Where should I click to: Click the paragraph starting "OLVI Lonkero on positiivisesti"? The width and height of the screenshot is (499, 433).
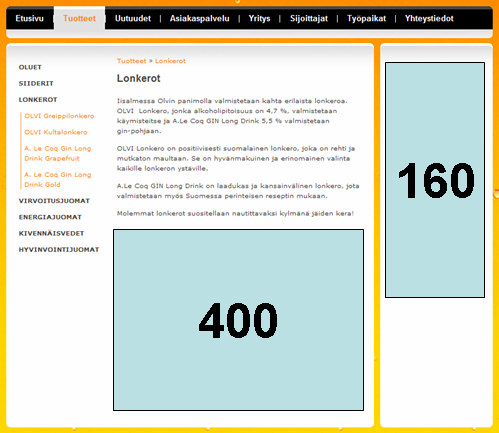(236, 158)
